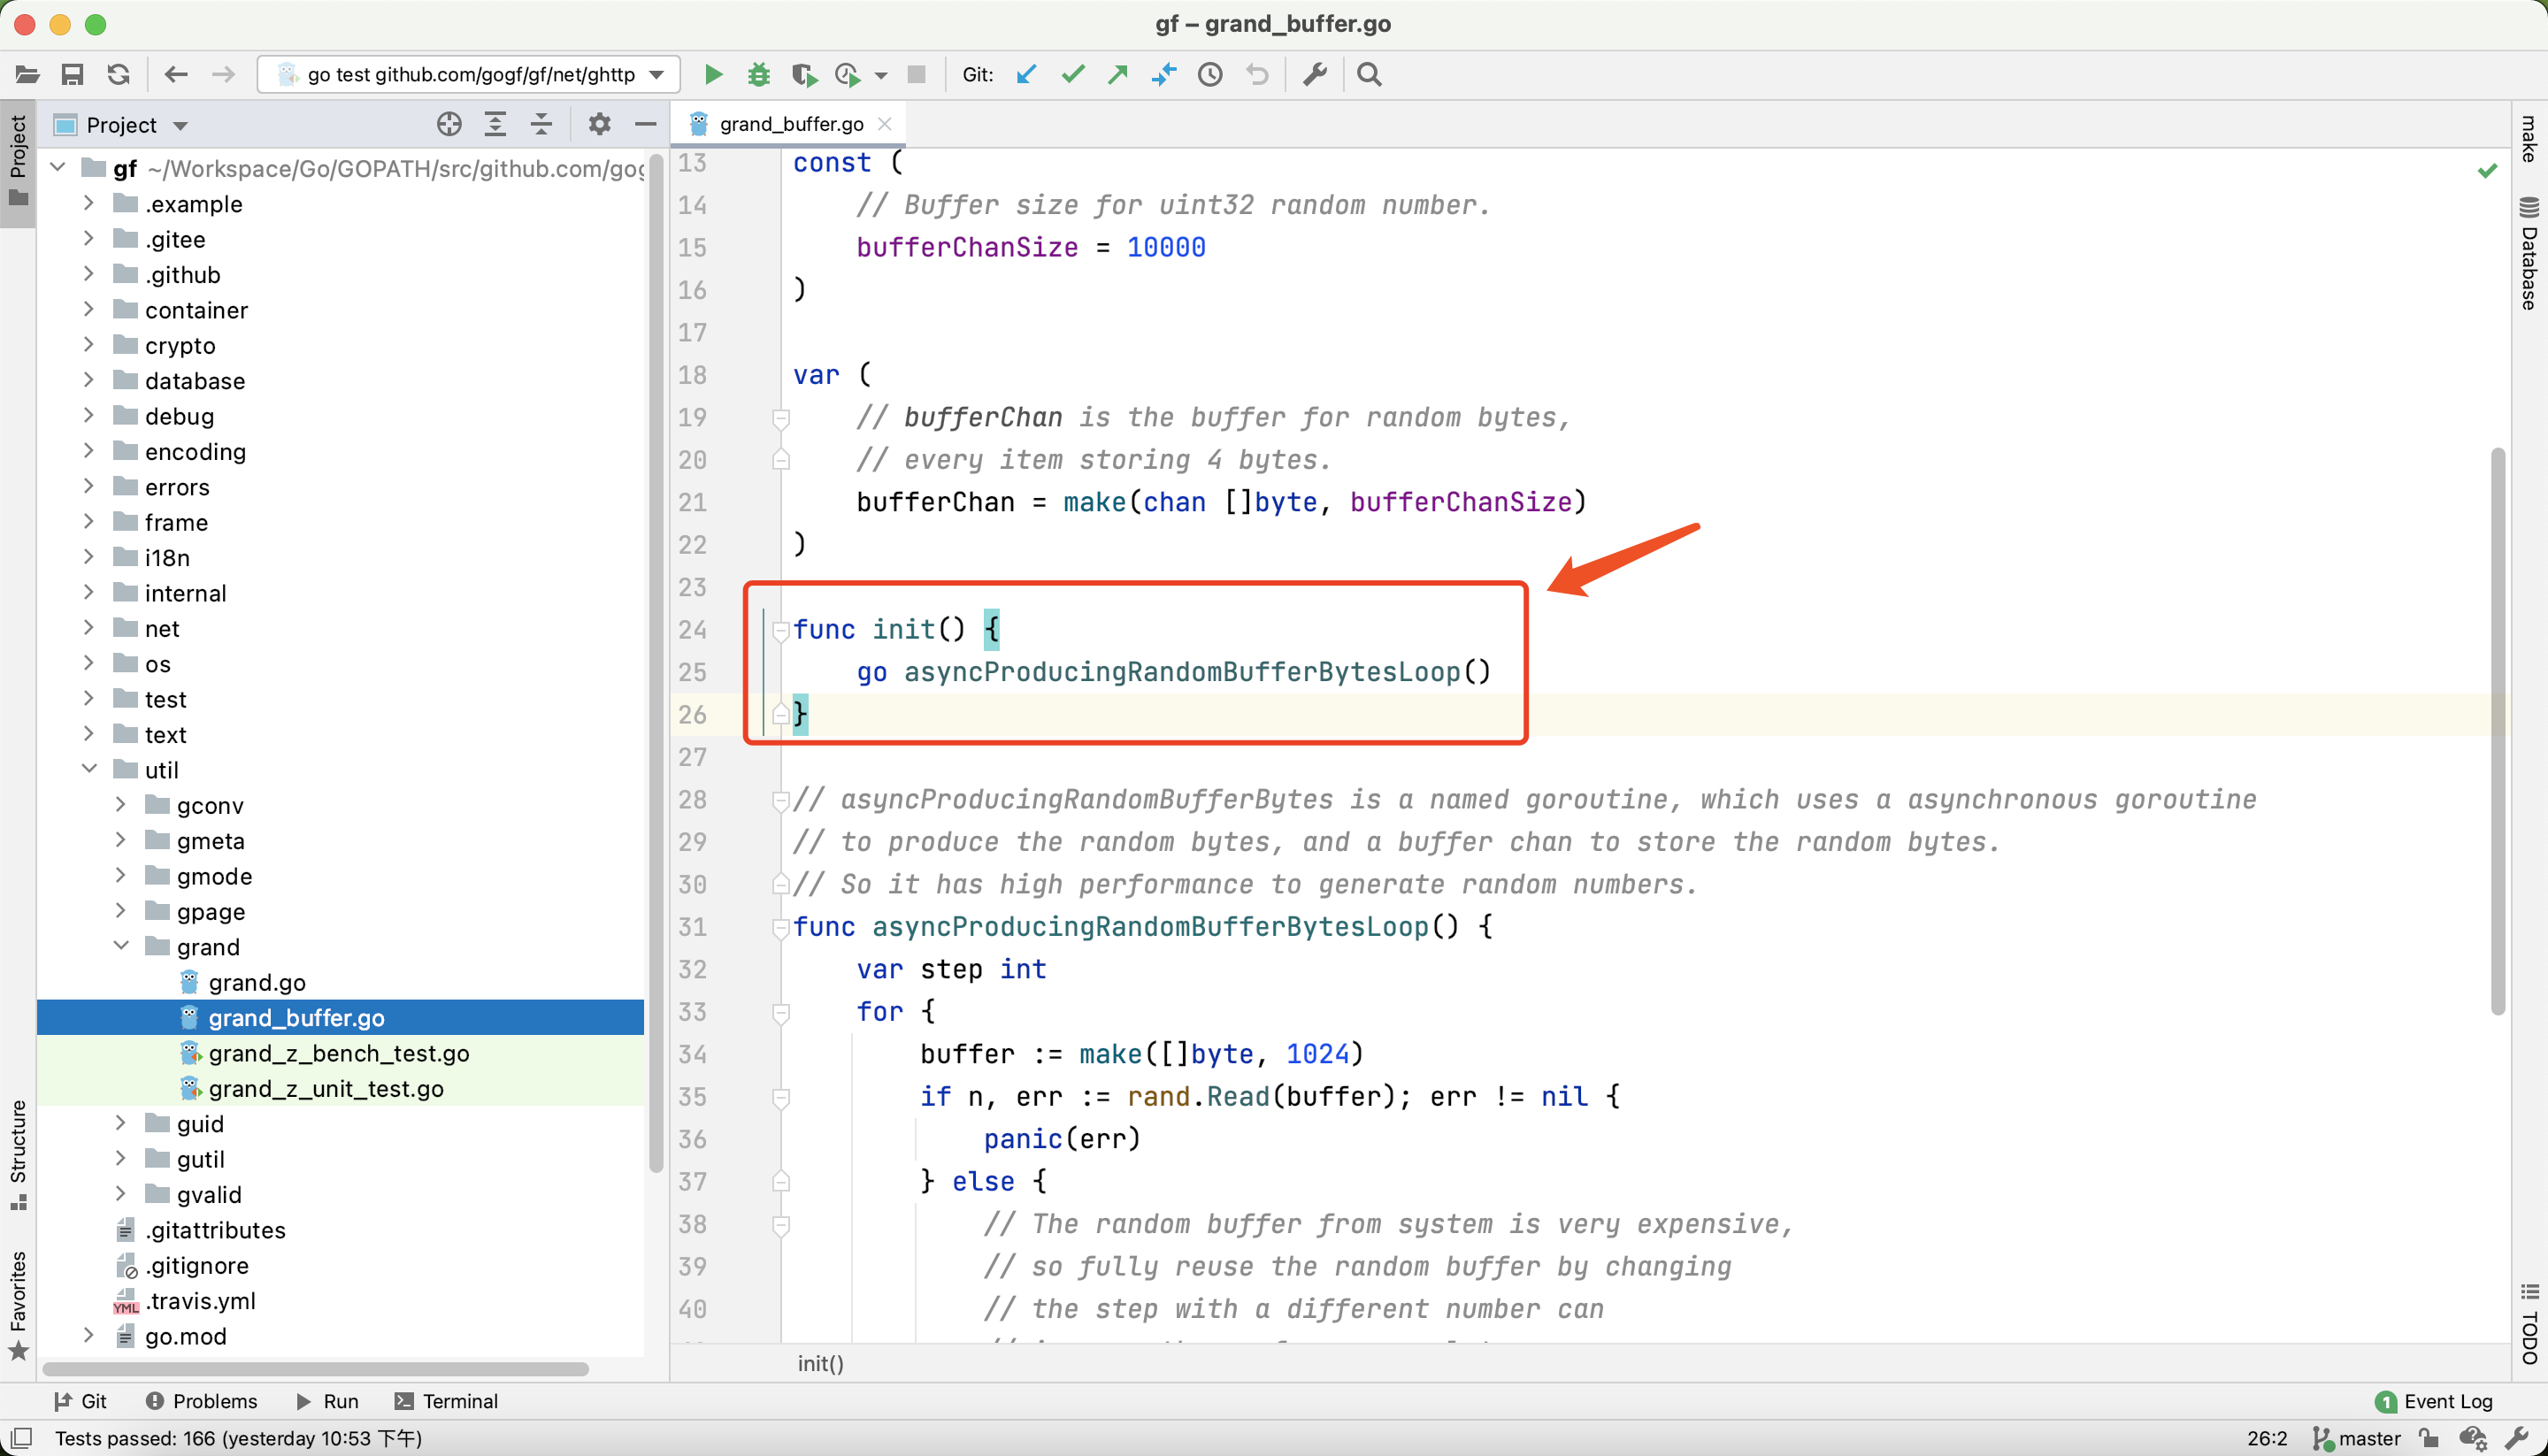
Task: Toggle the Database side panel
Action: click(x=2530, y=255)
